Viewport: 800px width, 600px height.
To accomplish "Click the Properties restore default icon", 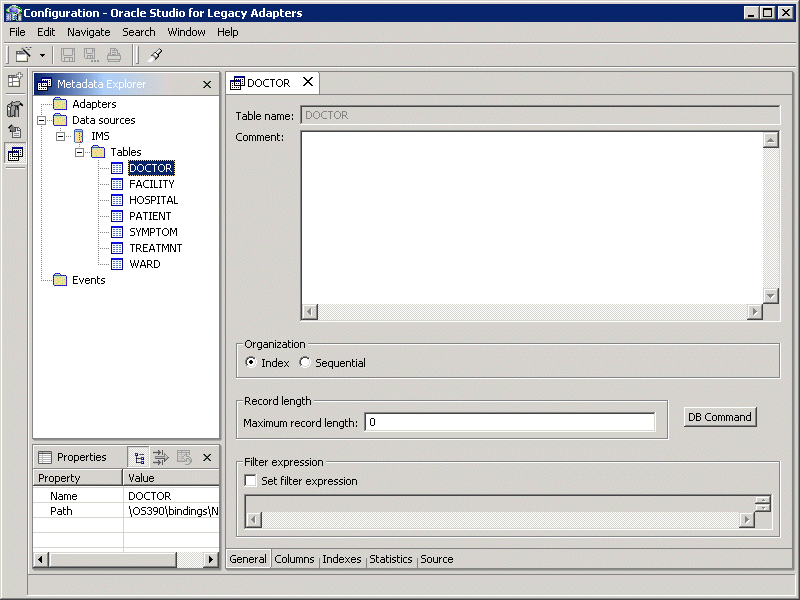I will pos(184,458).
